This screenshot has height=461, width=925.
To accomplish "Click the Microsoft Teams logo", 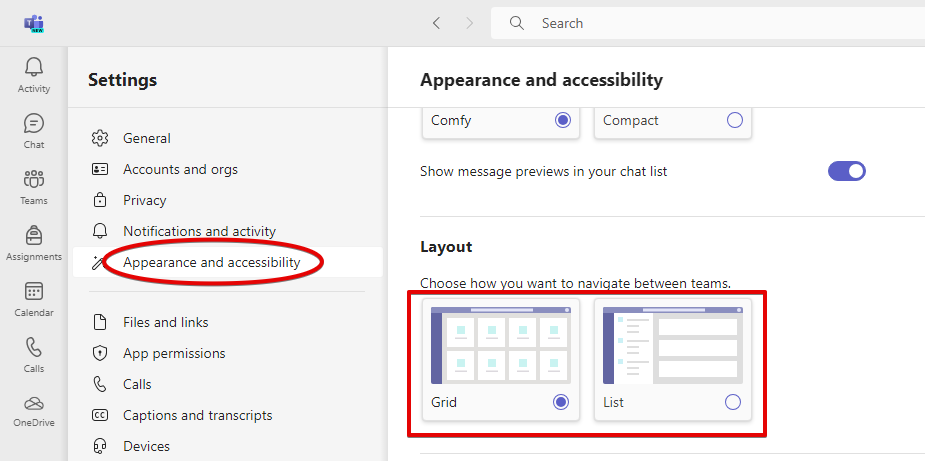I will (35, 23).
